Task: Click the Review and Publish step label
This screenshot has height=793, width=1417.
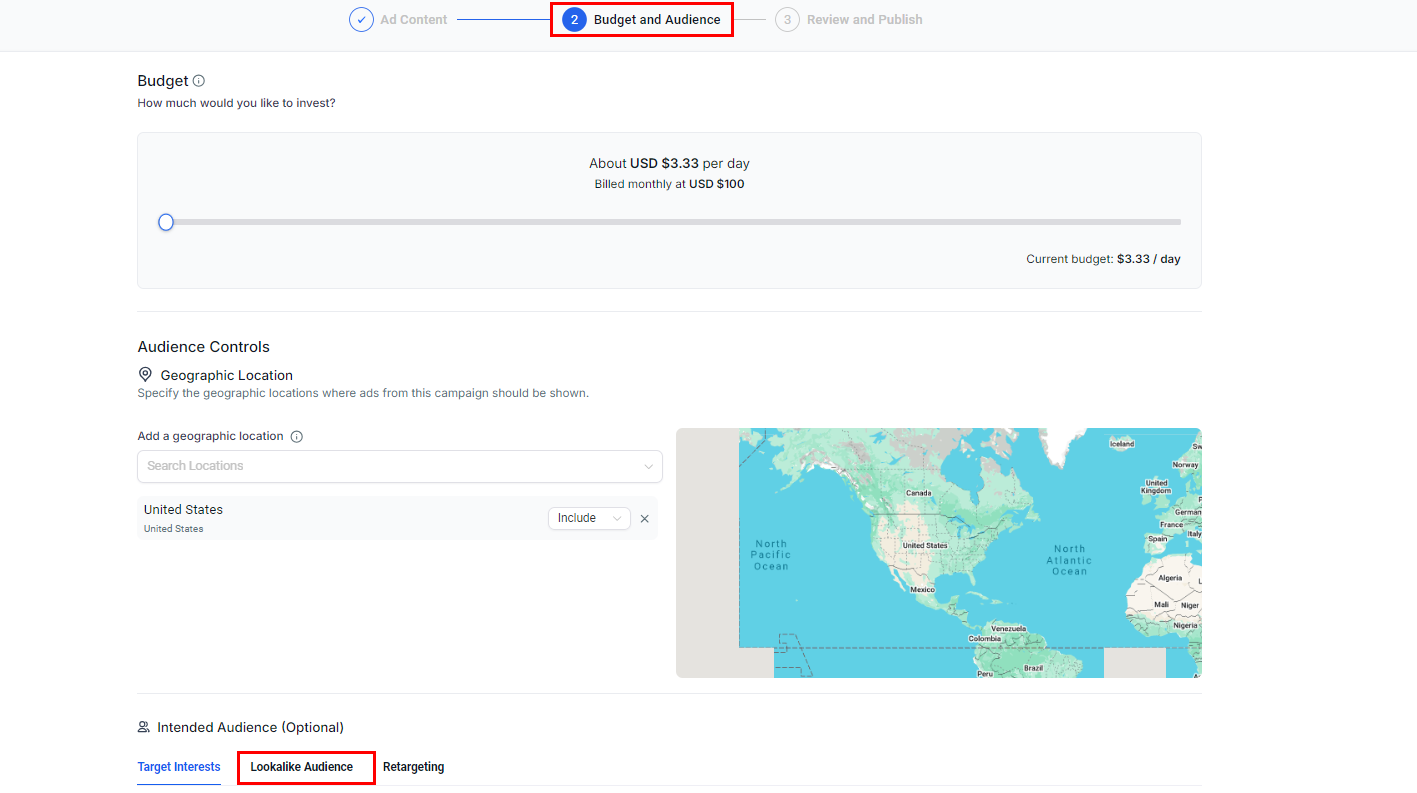Action: click(x=864, y=20)
